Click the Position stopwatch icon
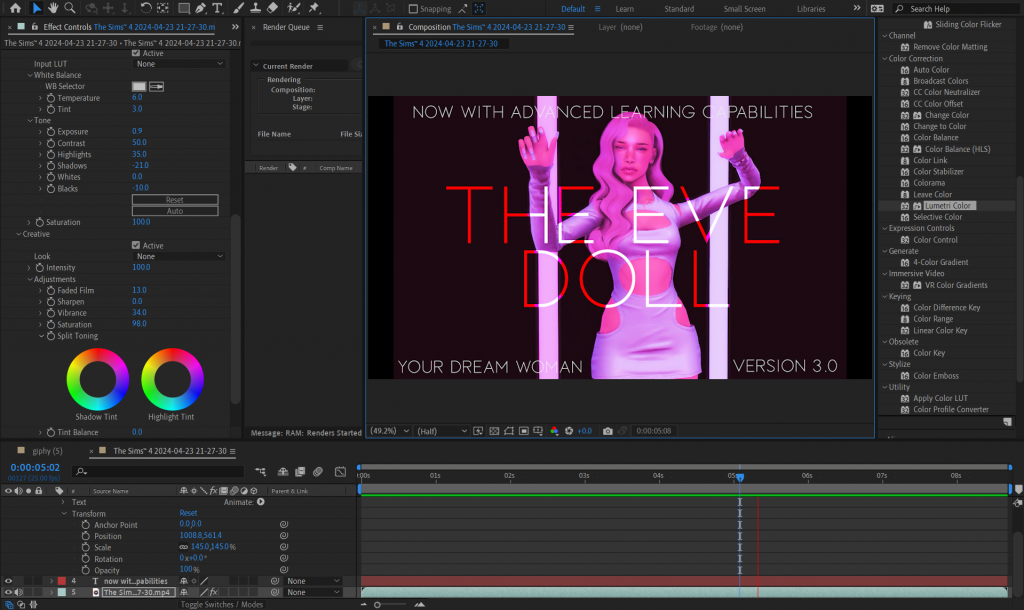 tap(86, 536)
